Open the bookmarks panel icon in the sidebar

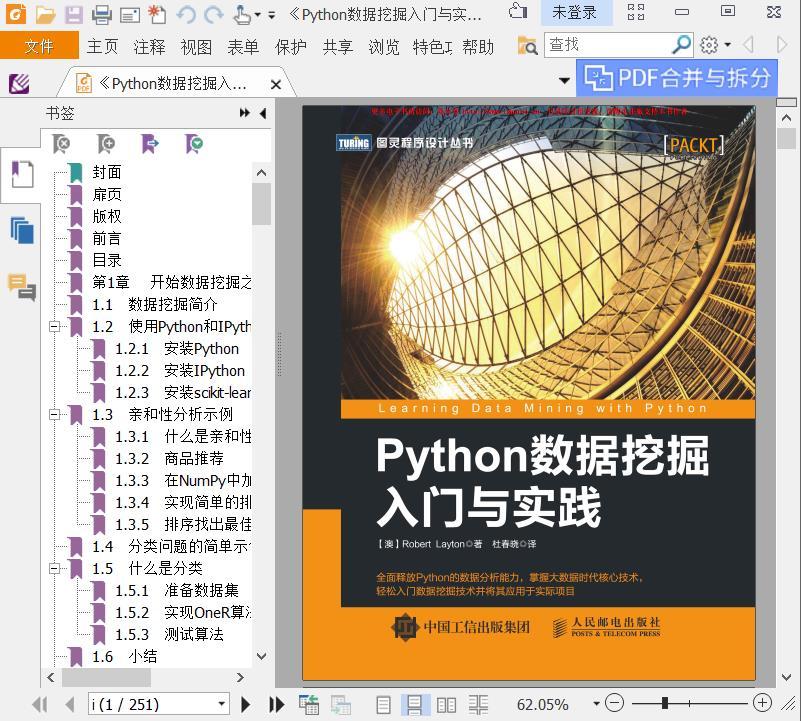[x=22, y=174]
